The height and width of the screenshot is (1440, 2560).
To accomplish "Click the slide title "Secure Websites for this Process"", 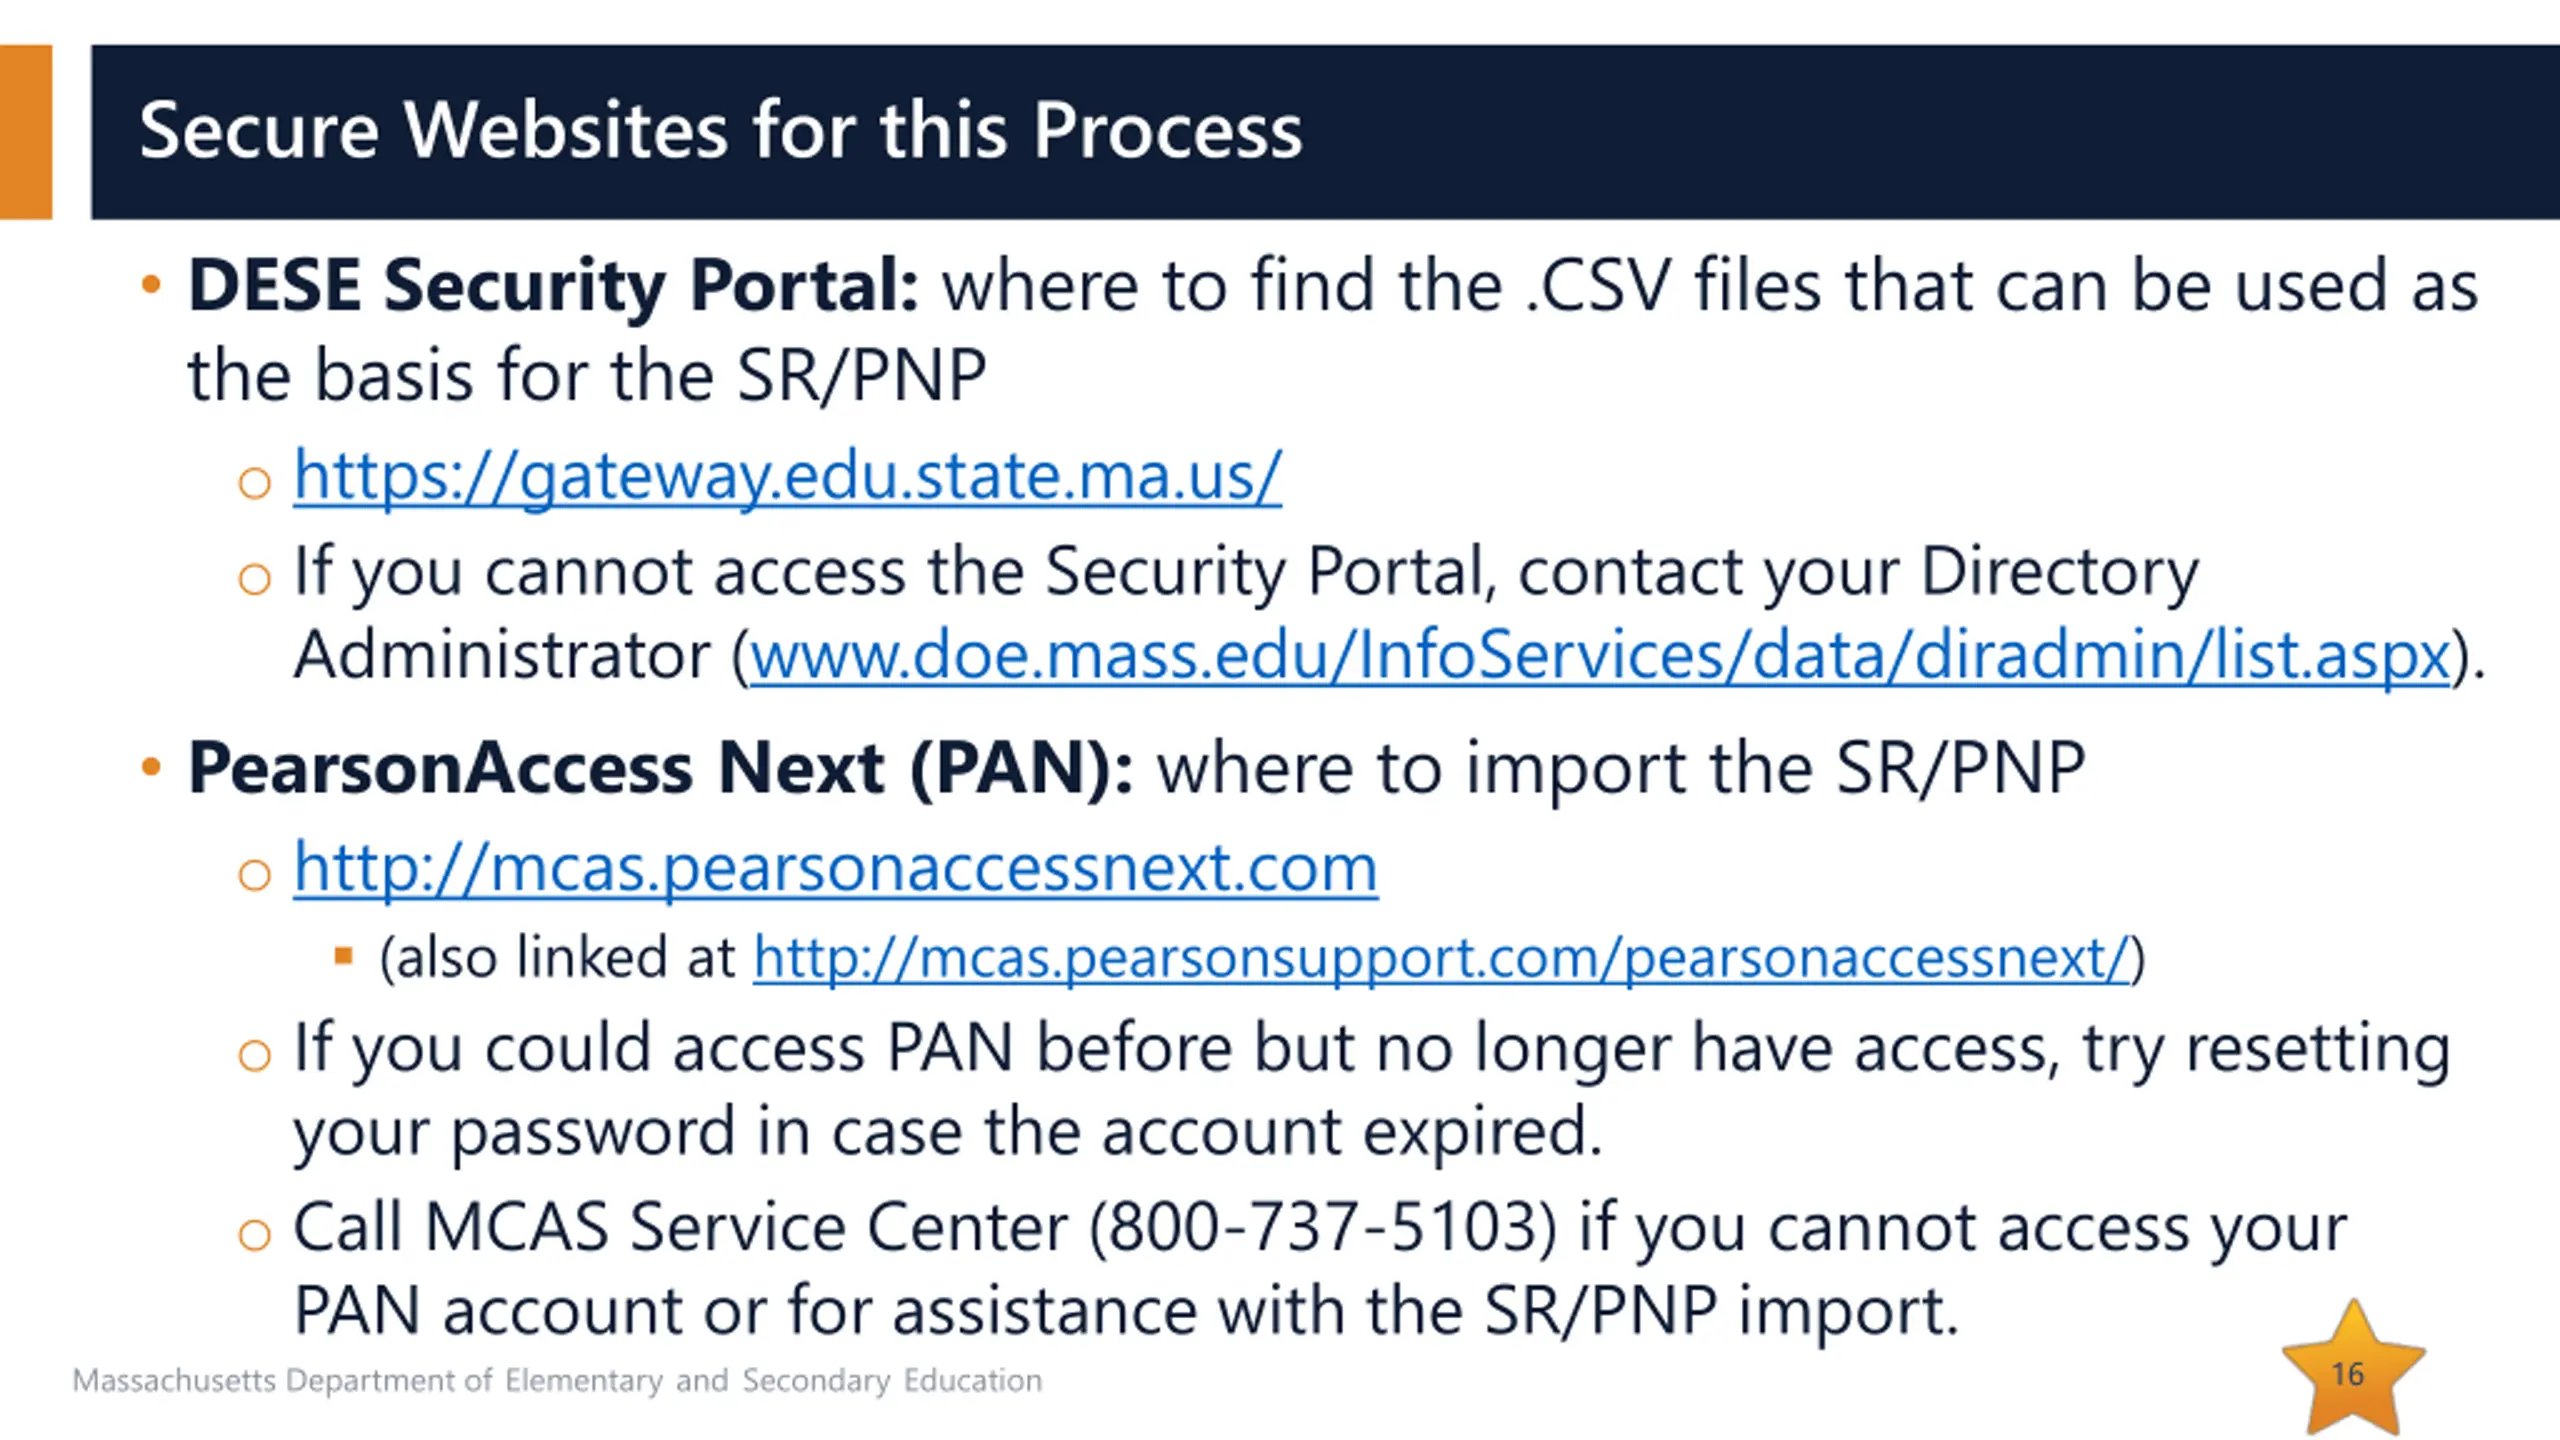I will tap(720, 131).
